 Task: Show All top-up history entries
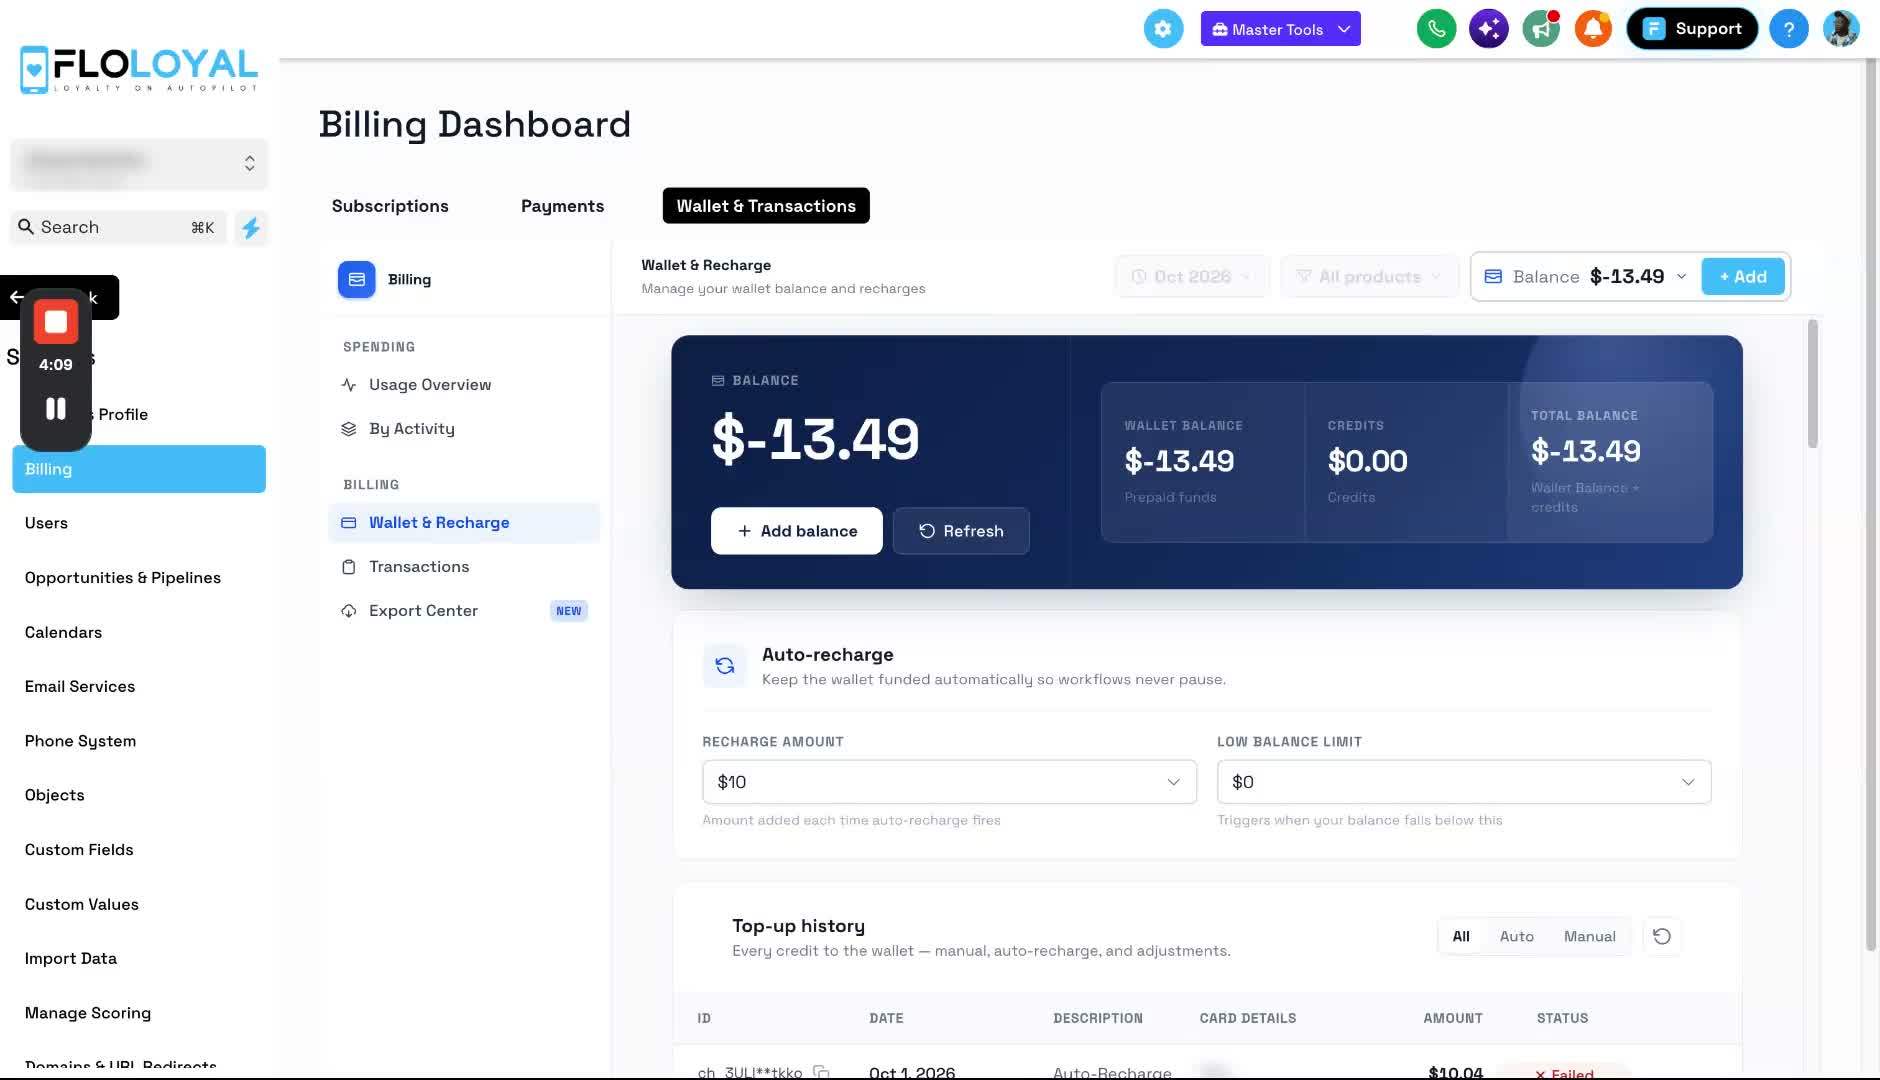(1461, 936)
